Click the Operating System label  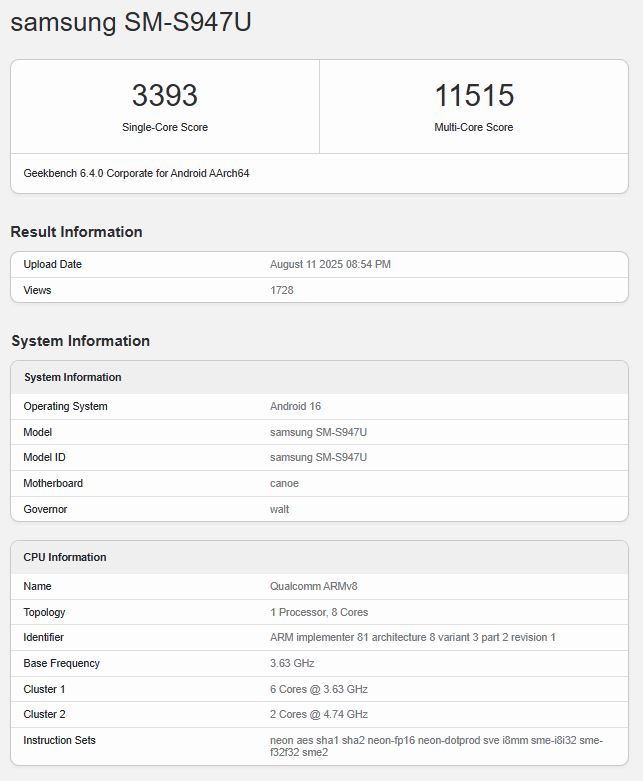tap(65, 406)
